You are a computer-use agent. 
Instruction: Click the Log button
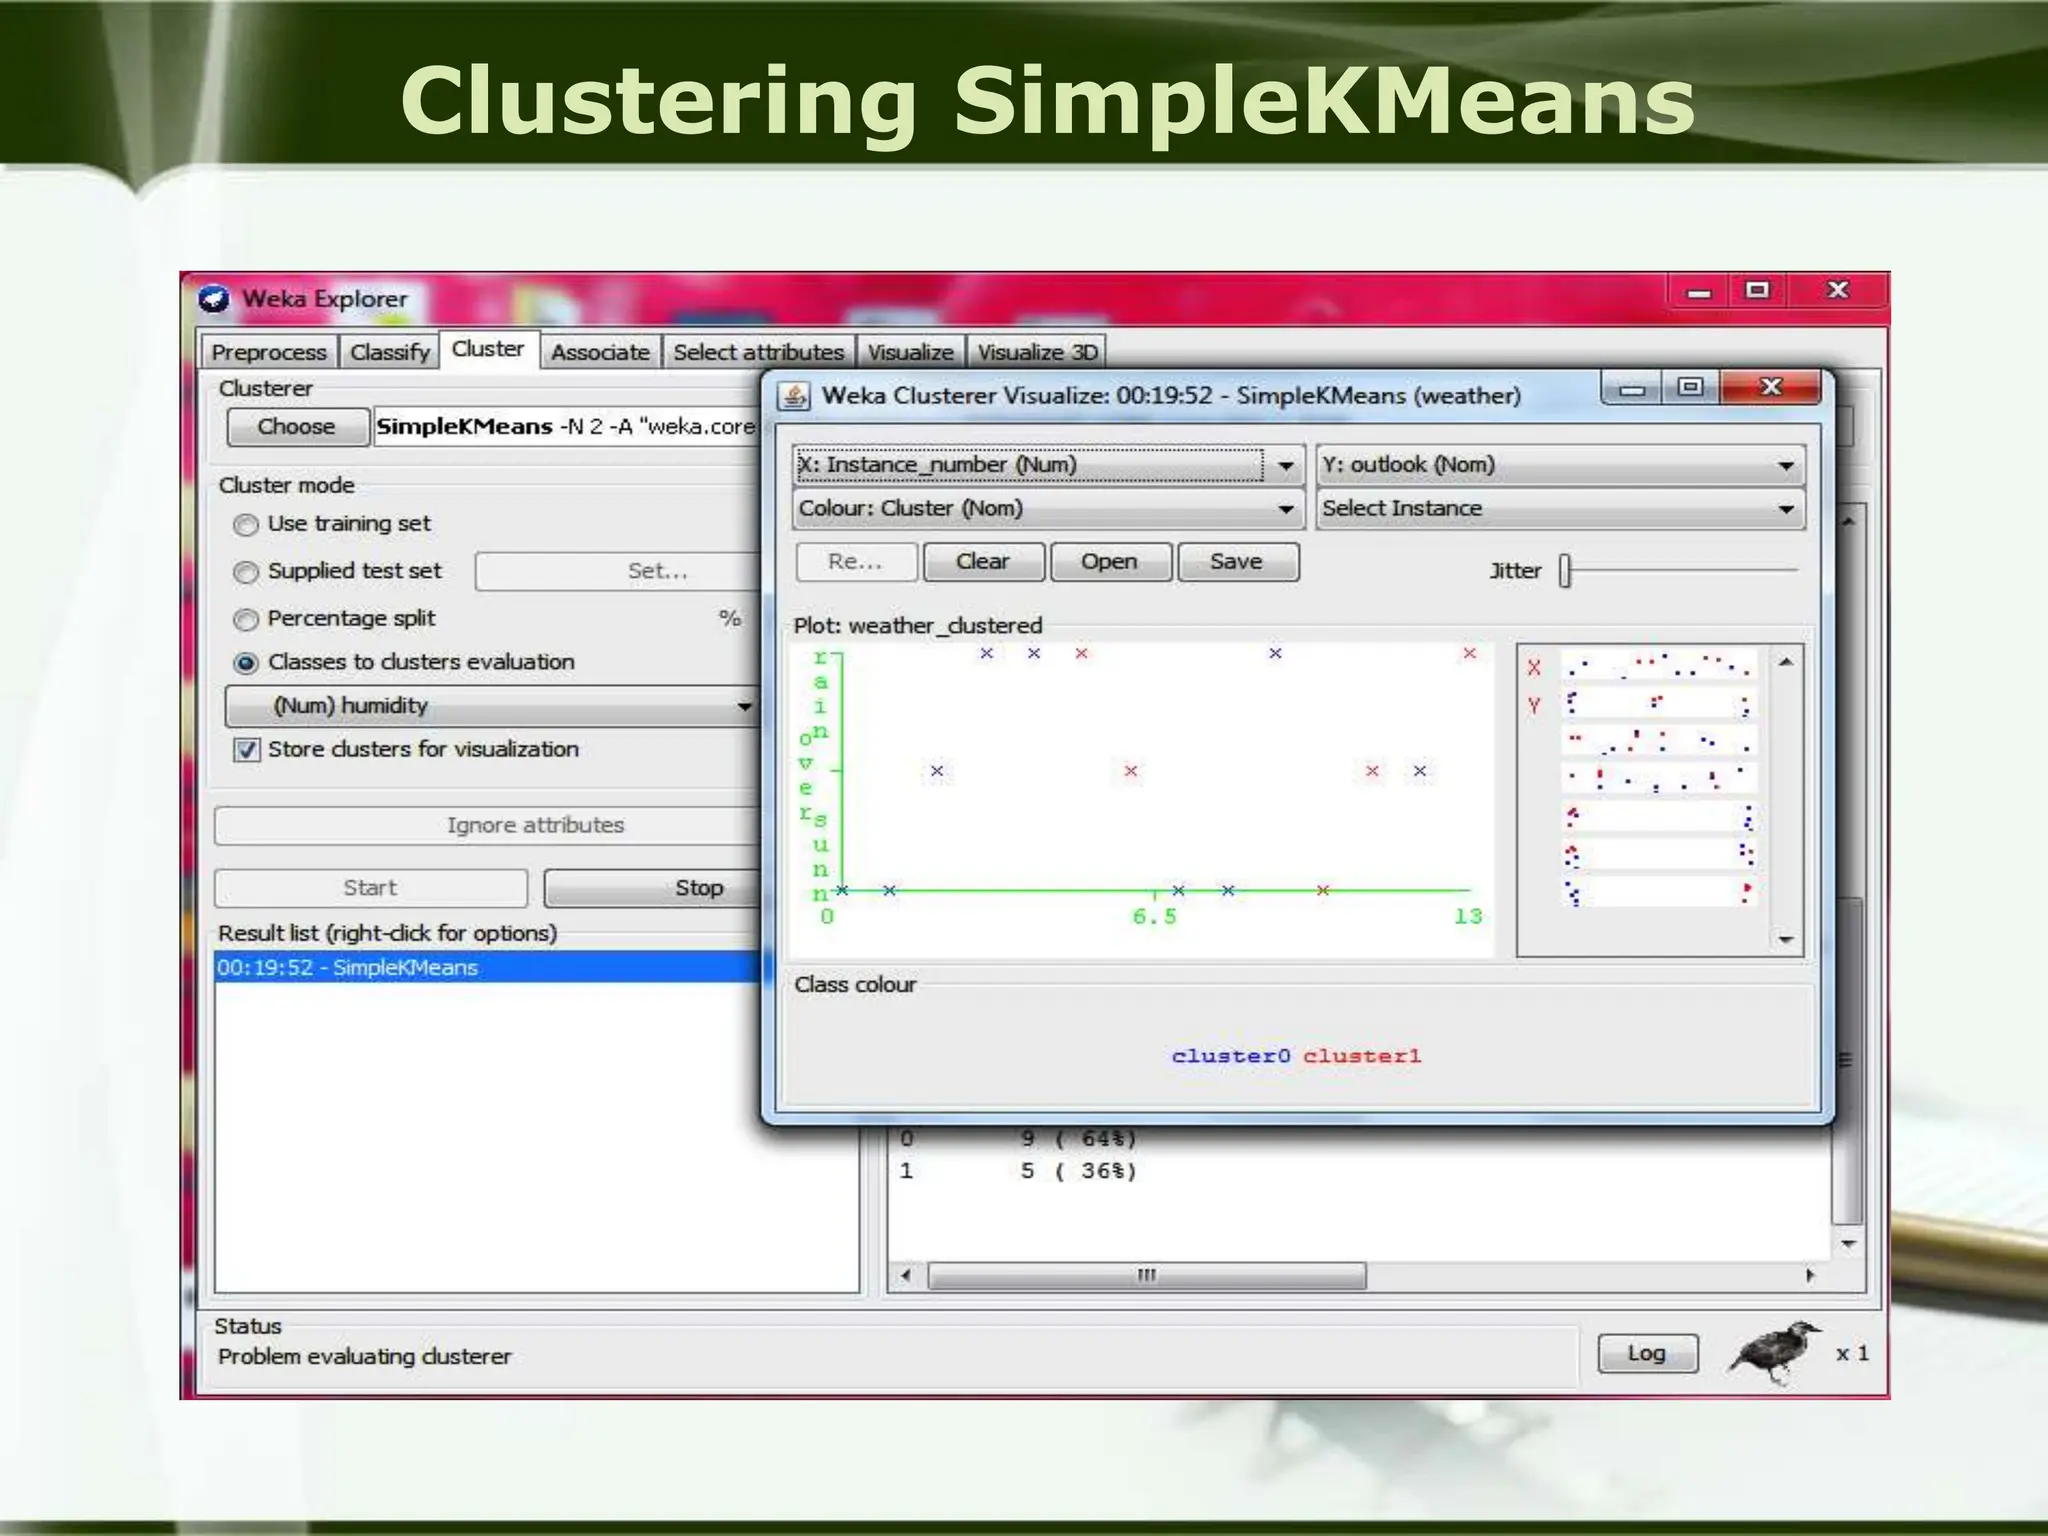1647,1354
